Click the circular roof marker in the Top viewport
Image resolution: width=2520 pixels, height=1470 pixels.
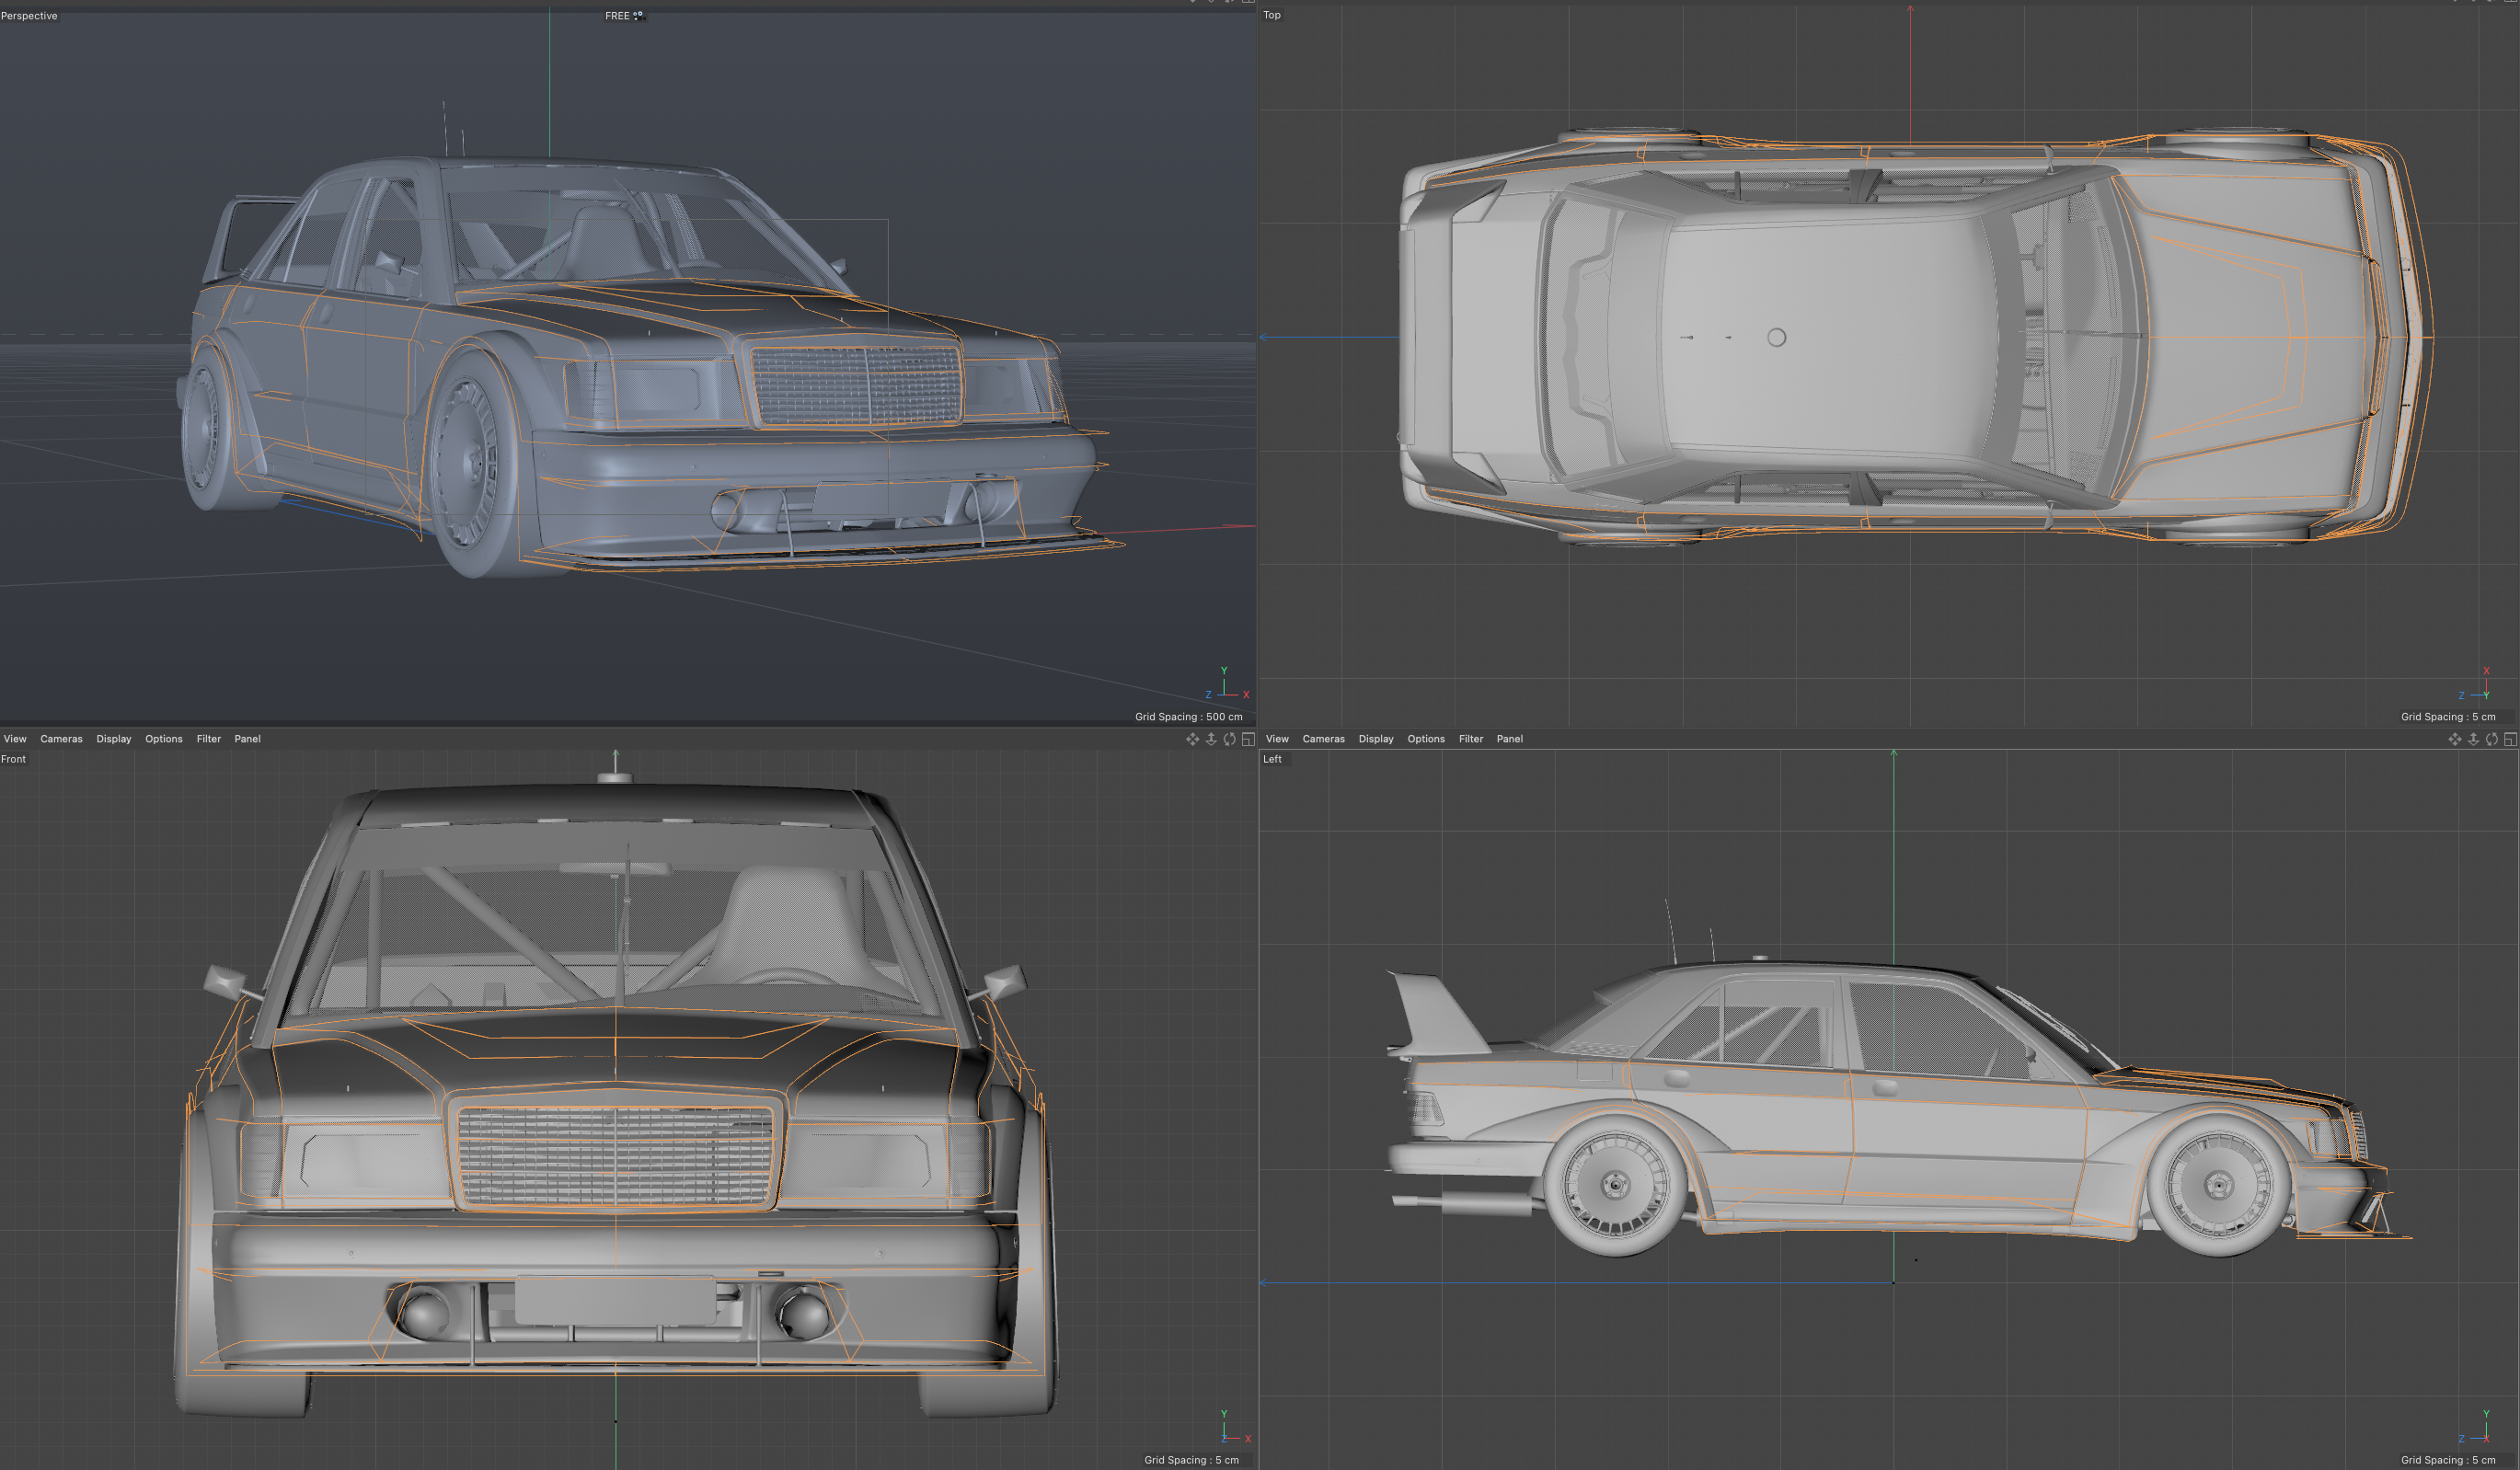[1776, 338]
